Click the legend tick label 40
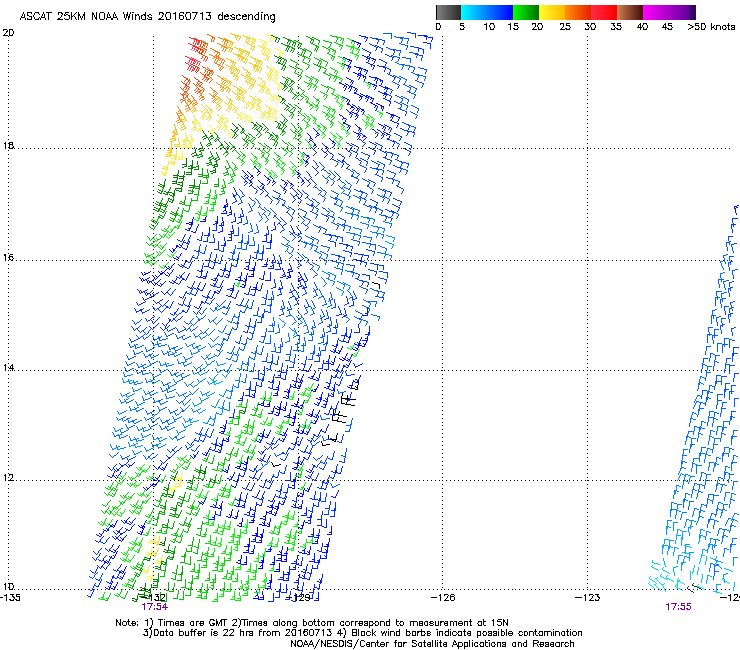Screen dimensions: 740x650 [x=642, y=27]
